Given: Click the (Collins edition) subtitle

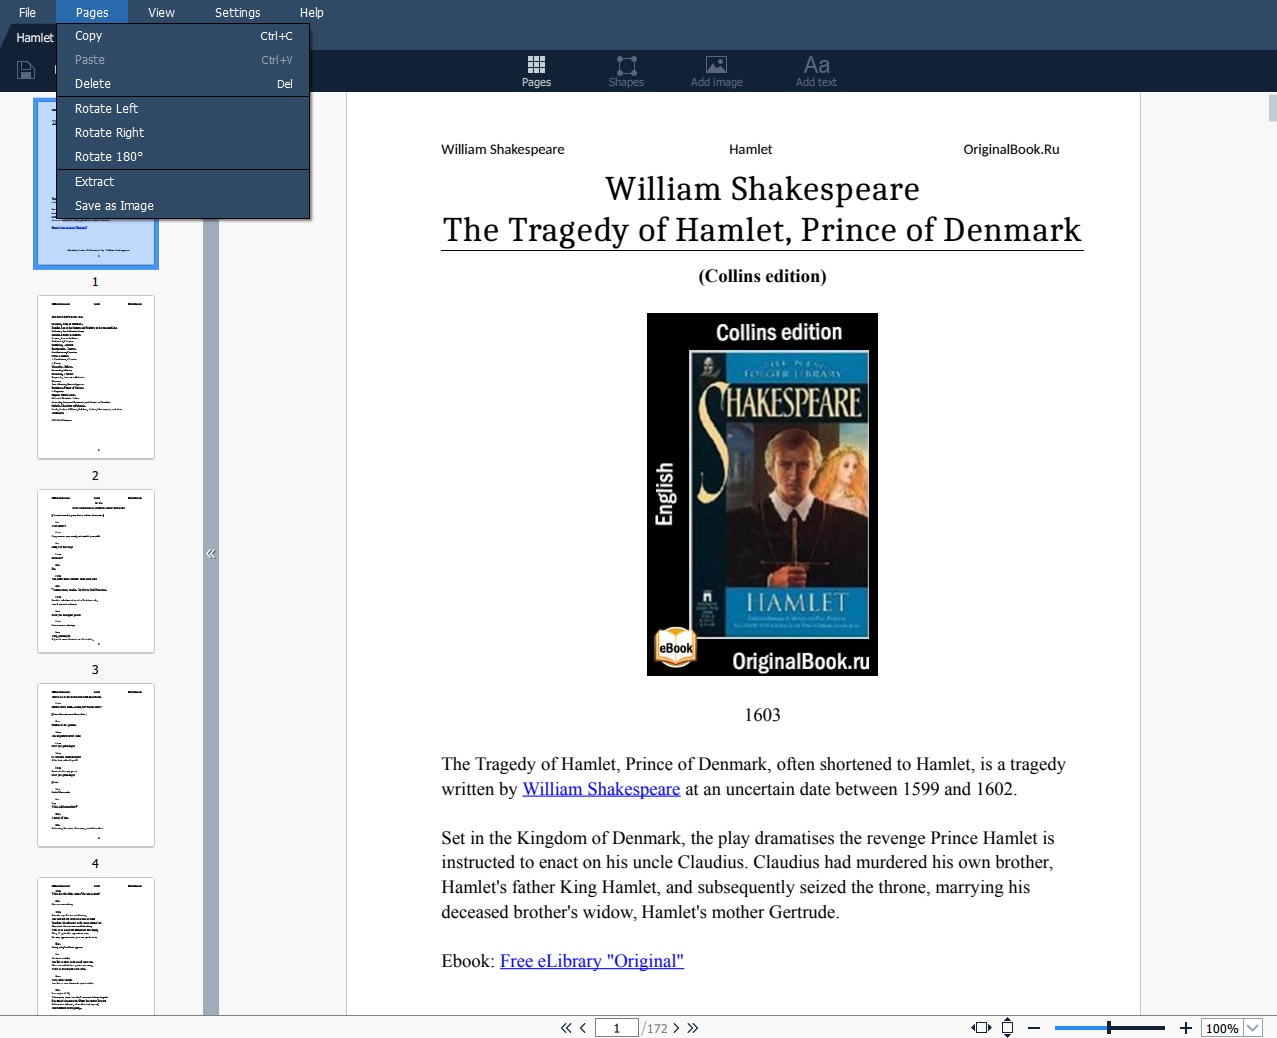Looking at the screenshot, I should [762, 276].
